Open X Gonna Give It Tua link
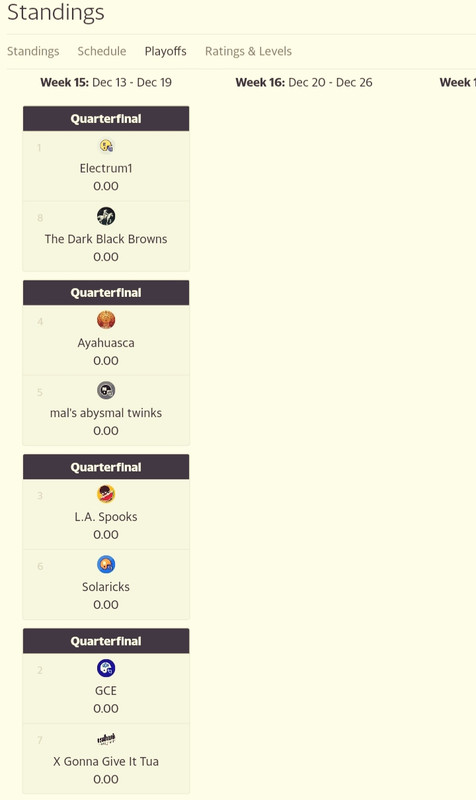Screen dimensions: 476x800 coord(106,761)
